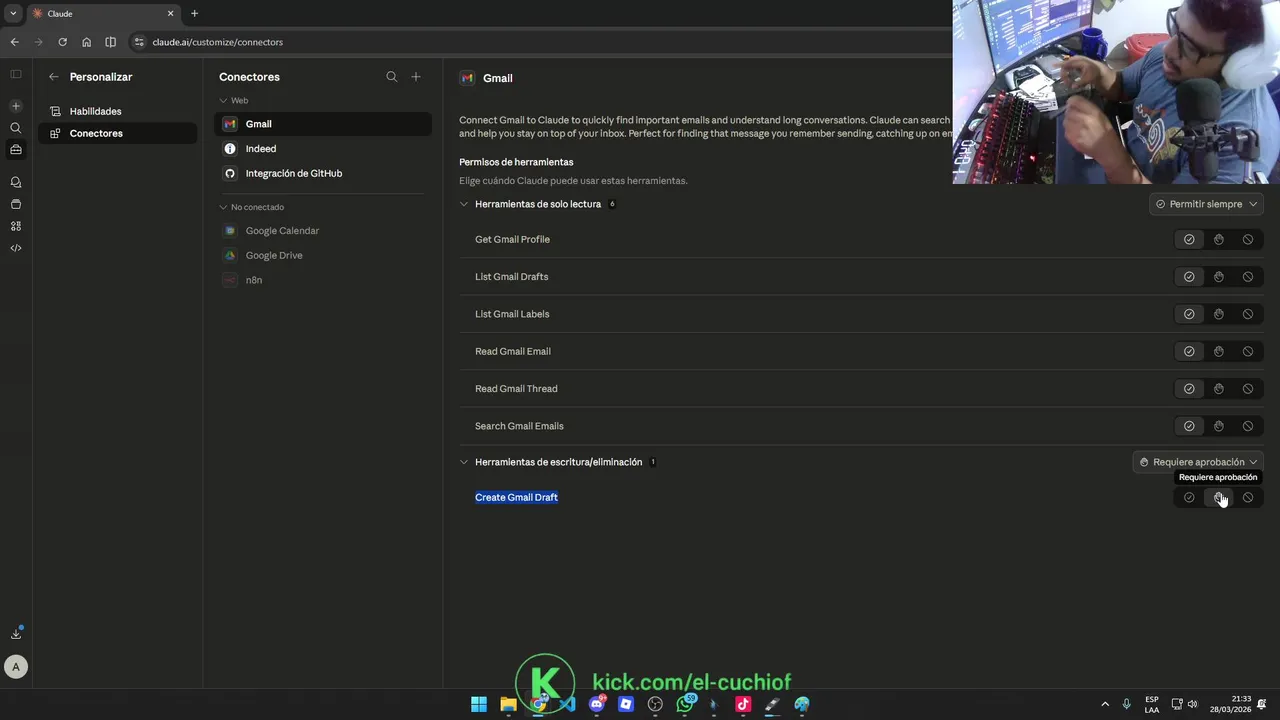Open Conectores in Personalizar menu
Image resolution: width=1280 pixels, height=720 pixels.
coord(117,133)
